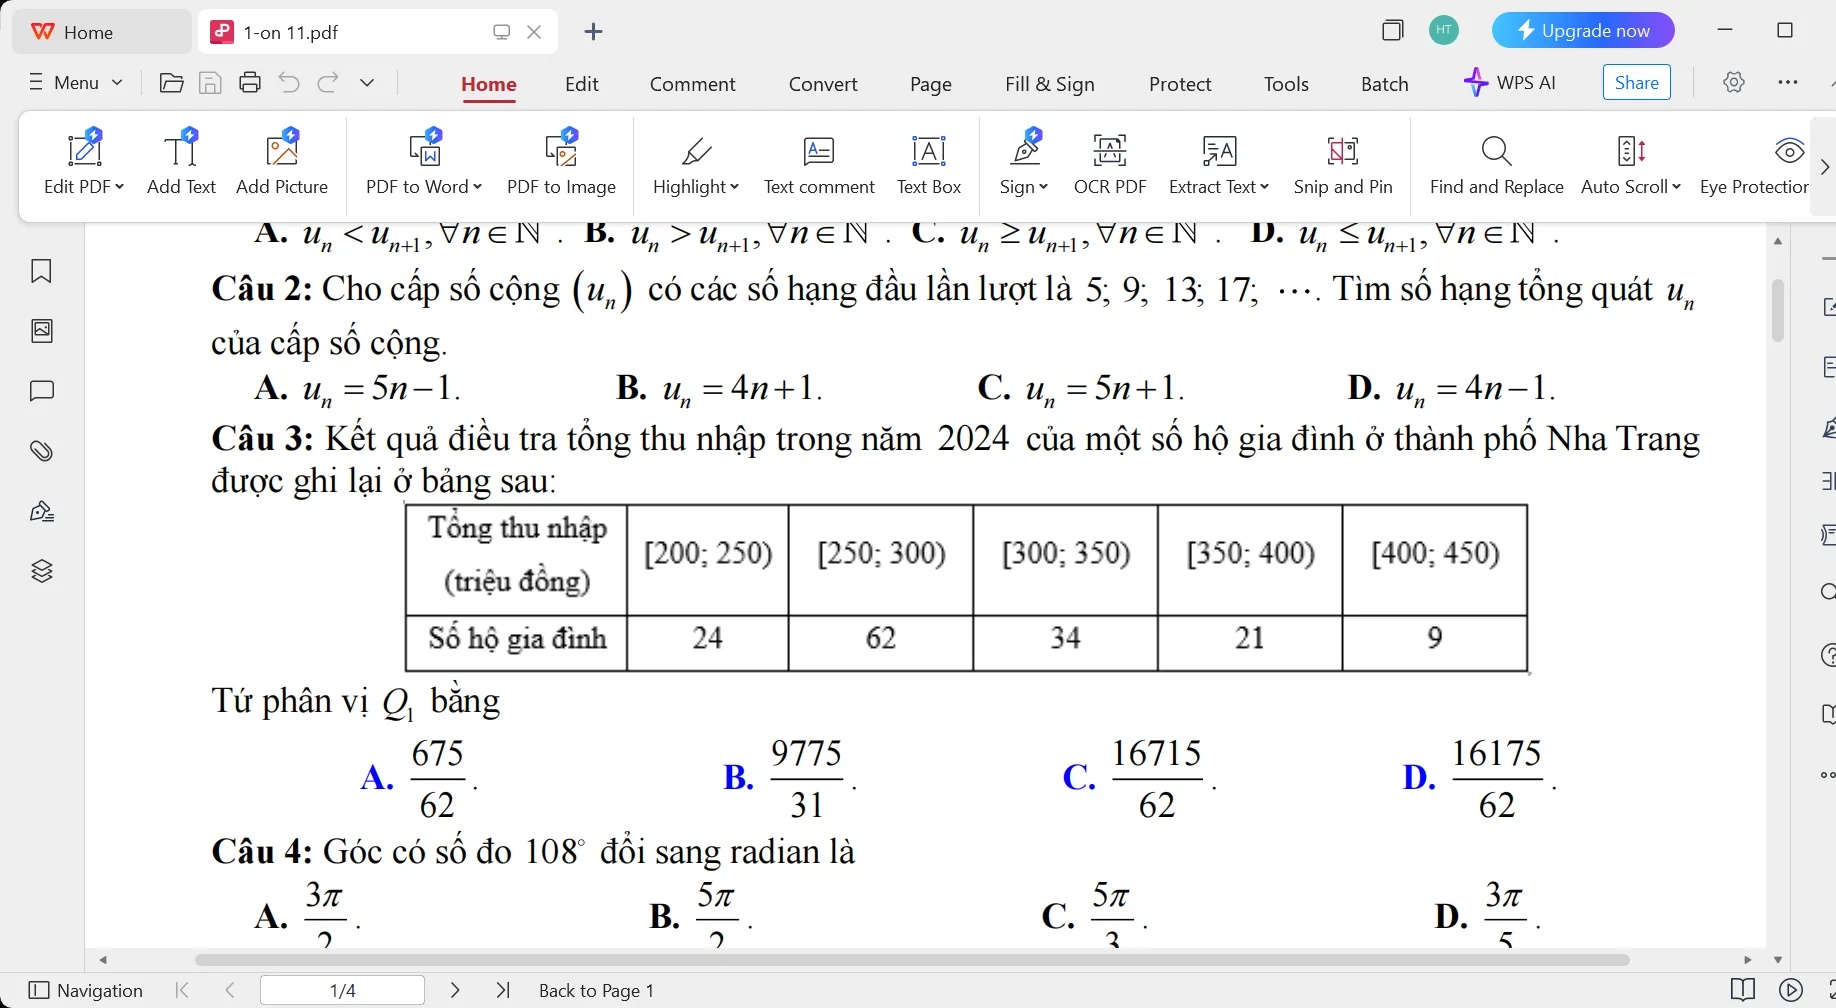Open attachments paperclip panel

(42, 451)
